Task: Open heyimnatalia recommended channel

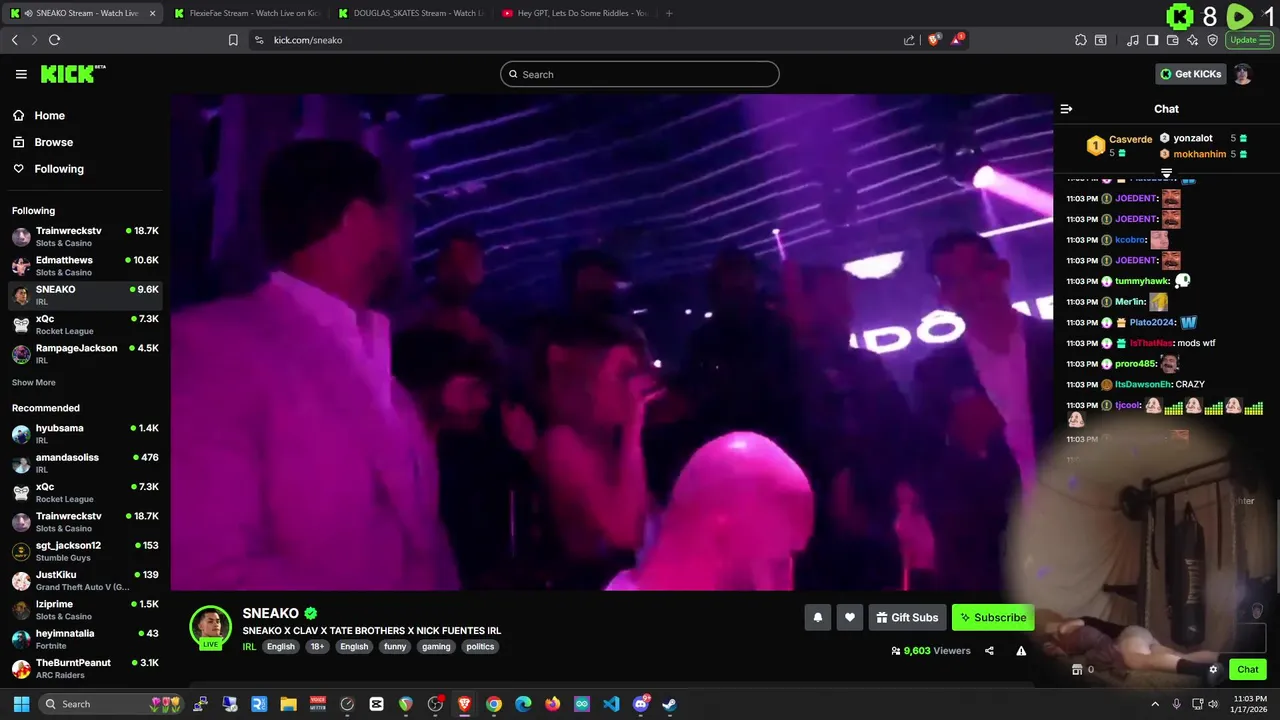Action: point(85,638)
